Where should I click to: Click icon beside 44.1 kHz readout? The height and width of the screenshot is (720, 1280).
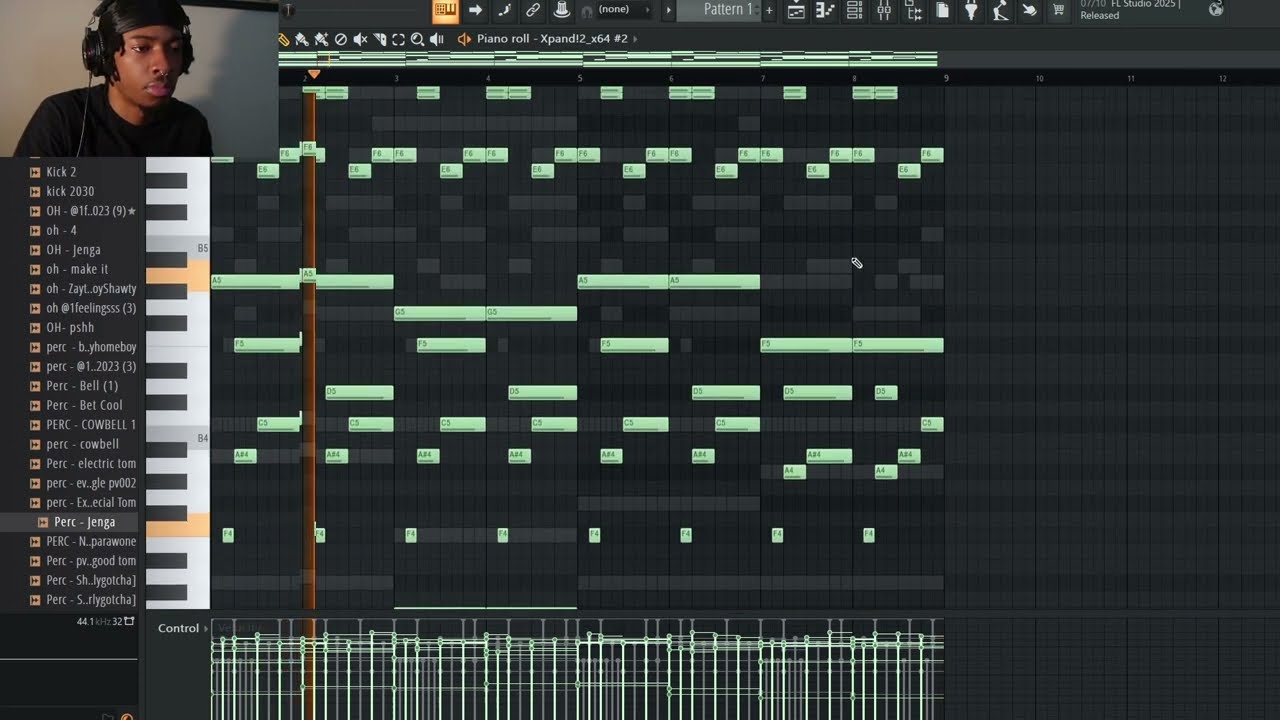(129, 621)
